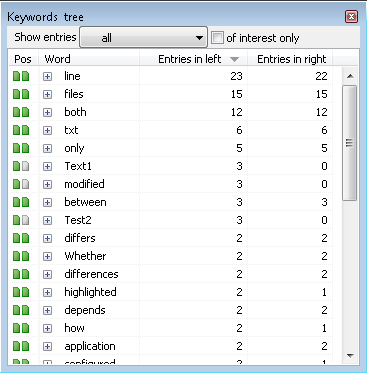Expand the 'application' keyword node
The height and width of the screenshot is (373, 367).
[48, 346]
